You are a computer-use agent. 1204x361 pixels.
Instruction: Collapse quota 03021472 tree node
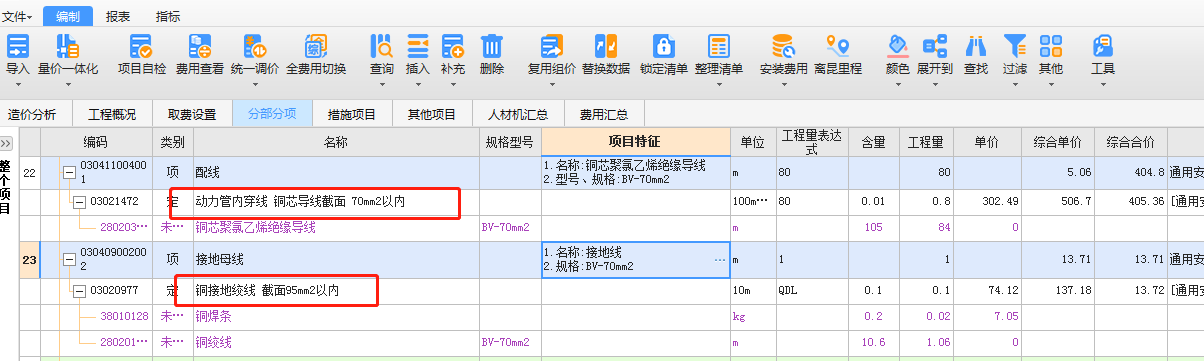click(79, 203)
